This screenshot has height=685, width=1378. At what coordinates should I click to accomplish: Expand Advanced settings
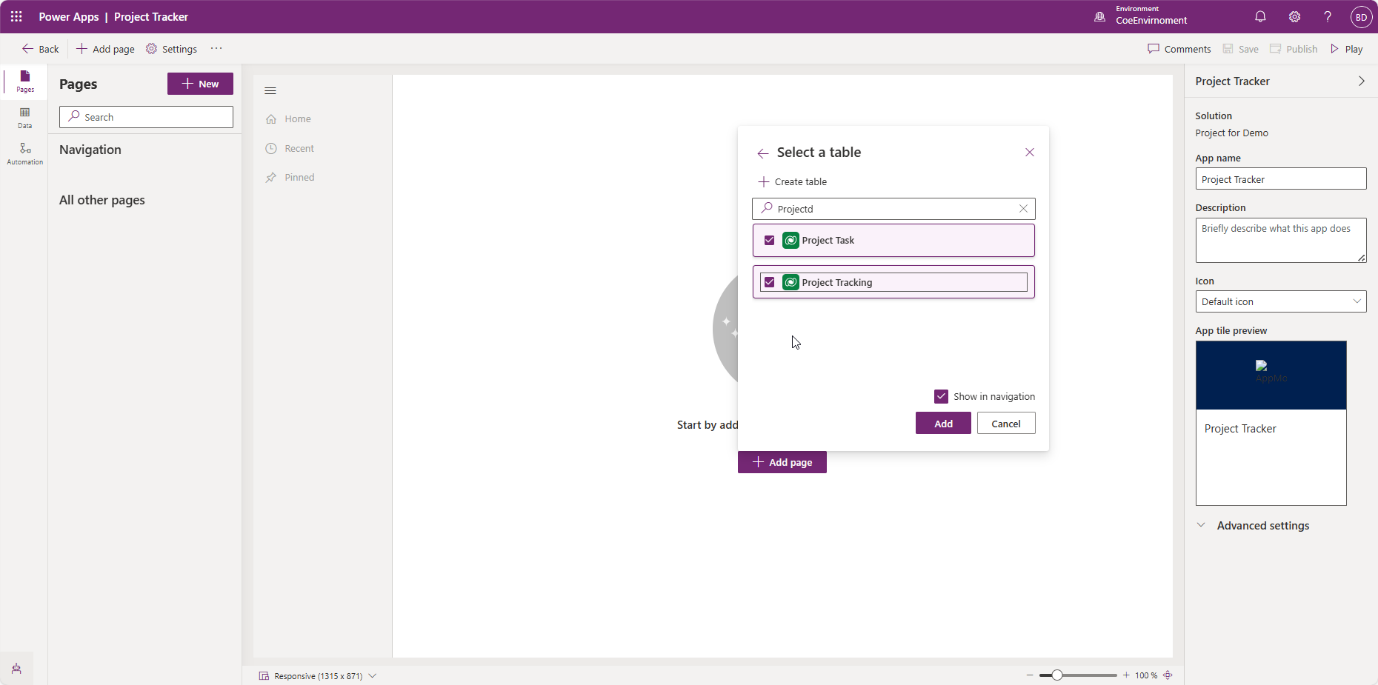[x=1253, y=526]
